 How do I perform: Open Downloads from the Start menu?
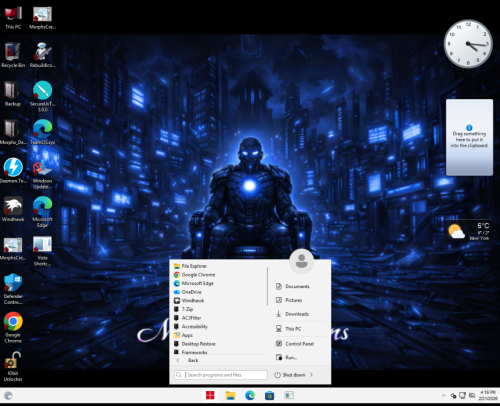tap(293, 314)
